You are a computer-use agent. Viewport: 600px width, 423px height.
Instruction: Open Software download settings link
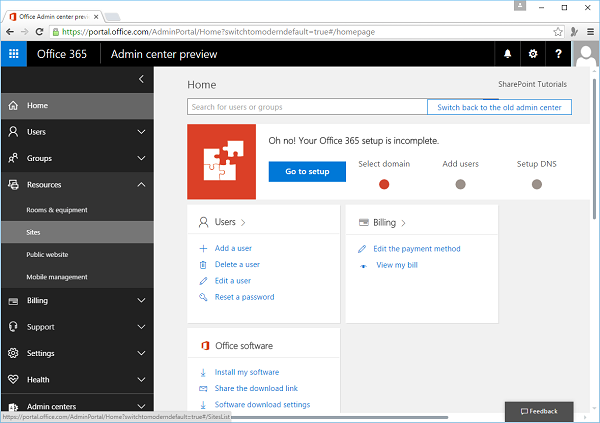tap(262, 405)
